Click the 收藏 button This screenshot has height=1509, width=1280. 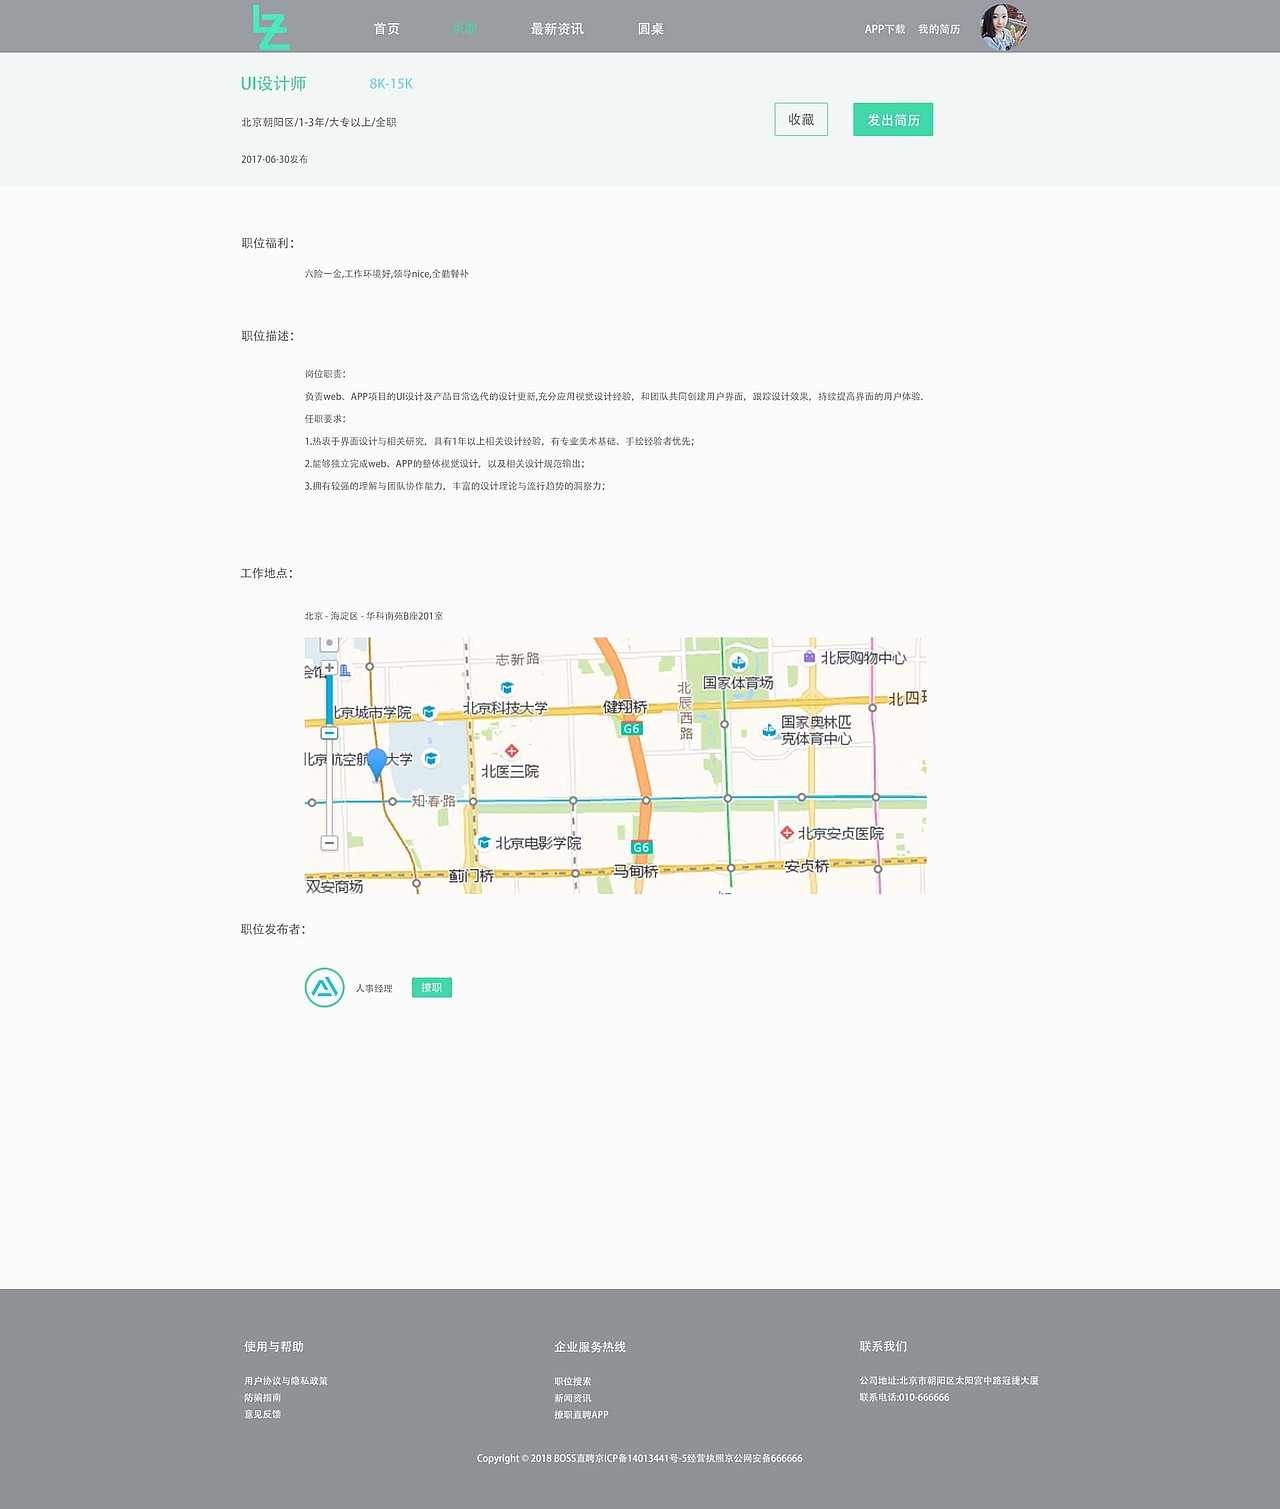point(801,119)
